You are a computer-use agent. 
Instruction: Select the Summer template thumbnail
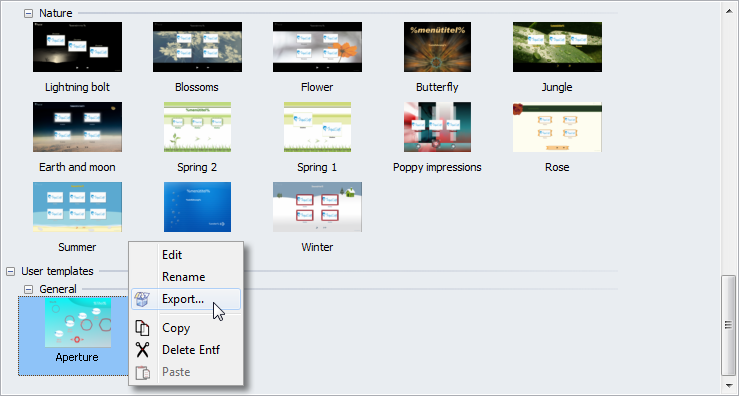coord(77,207)
